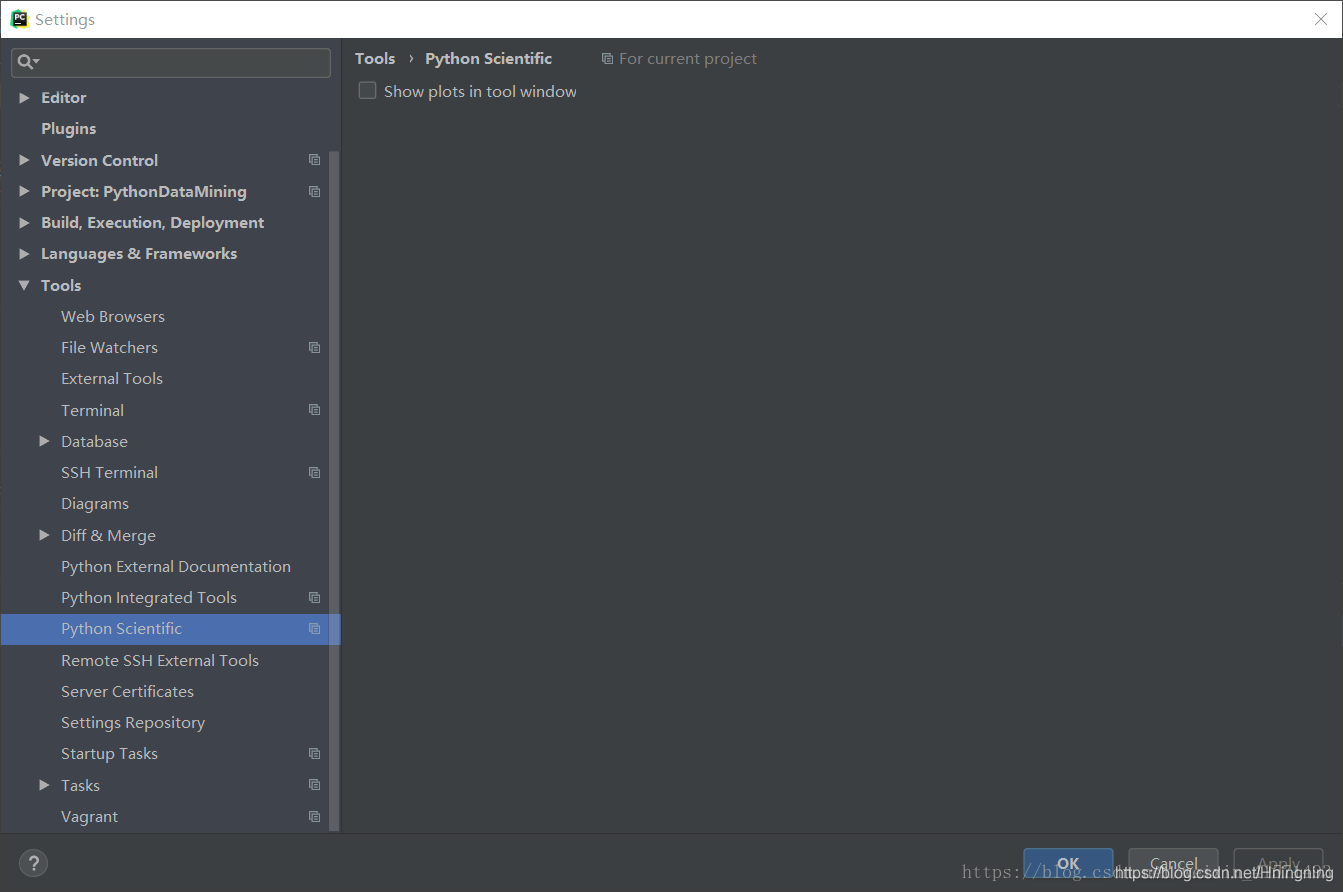
Task: Enable 'Show plots in tool window'
Action: 367,90
